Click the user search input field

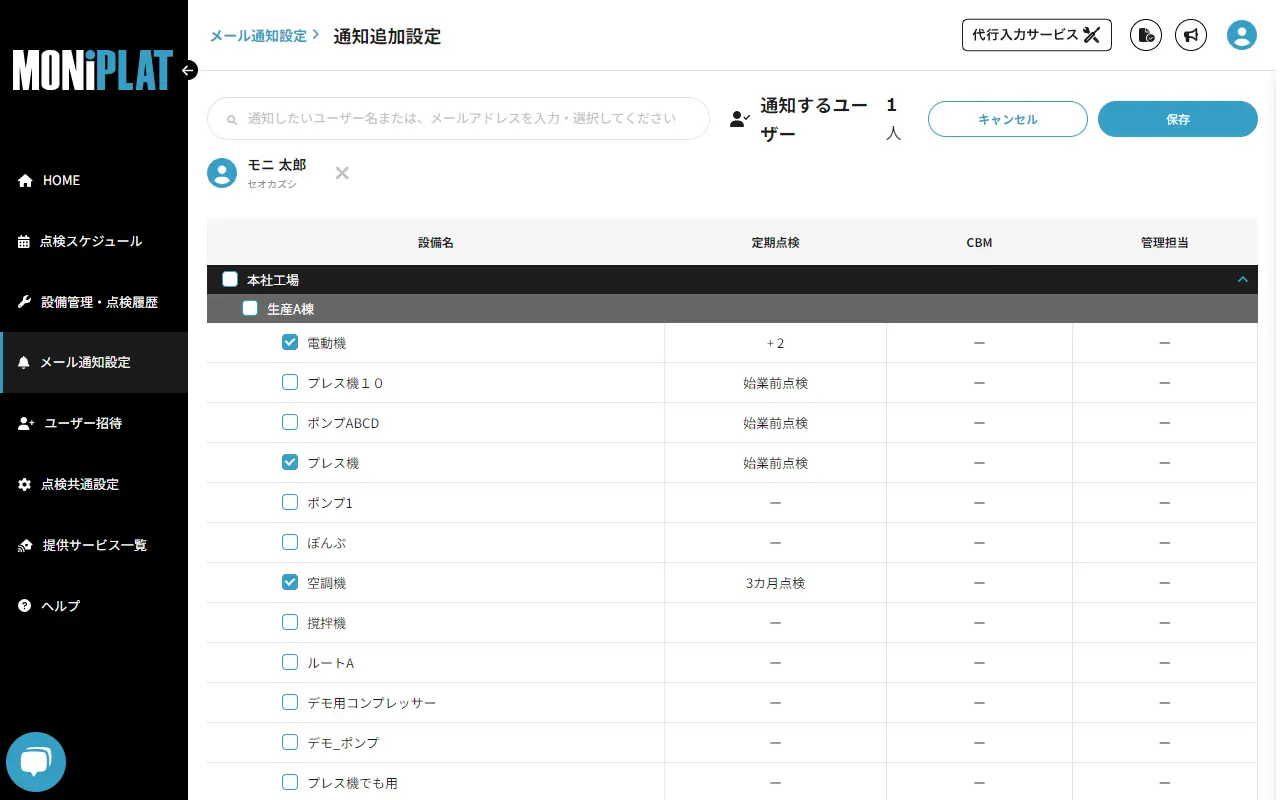pyautogui.click(x=458, y=118)
